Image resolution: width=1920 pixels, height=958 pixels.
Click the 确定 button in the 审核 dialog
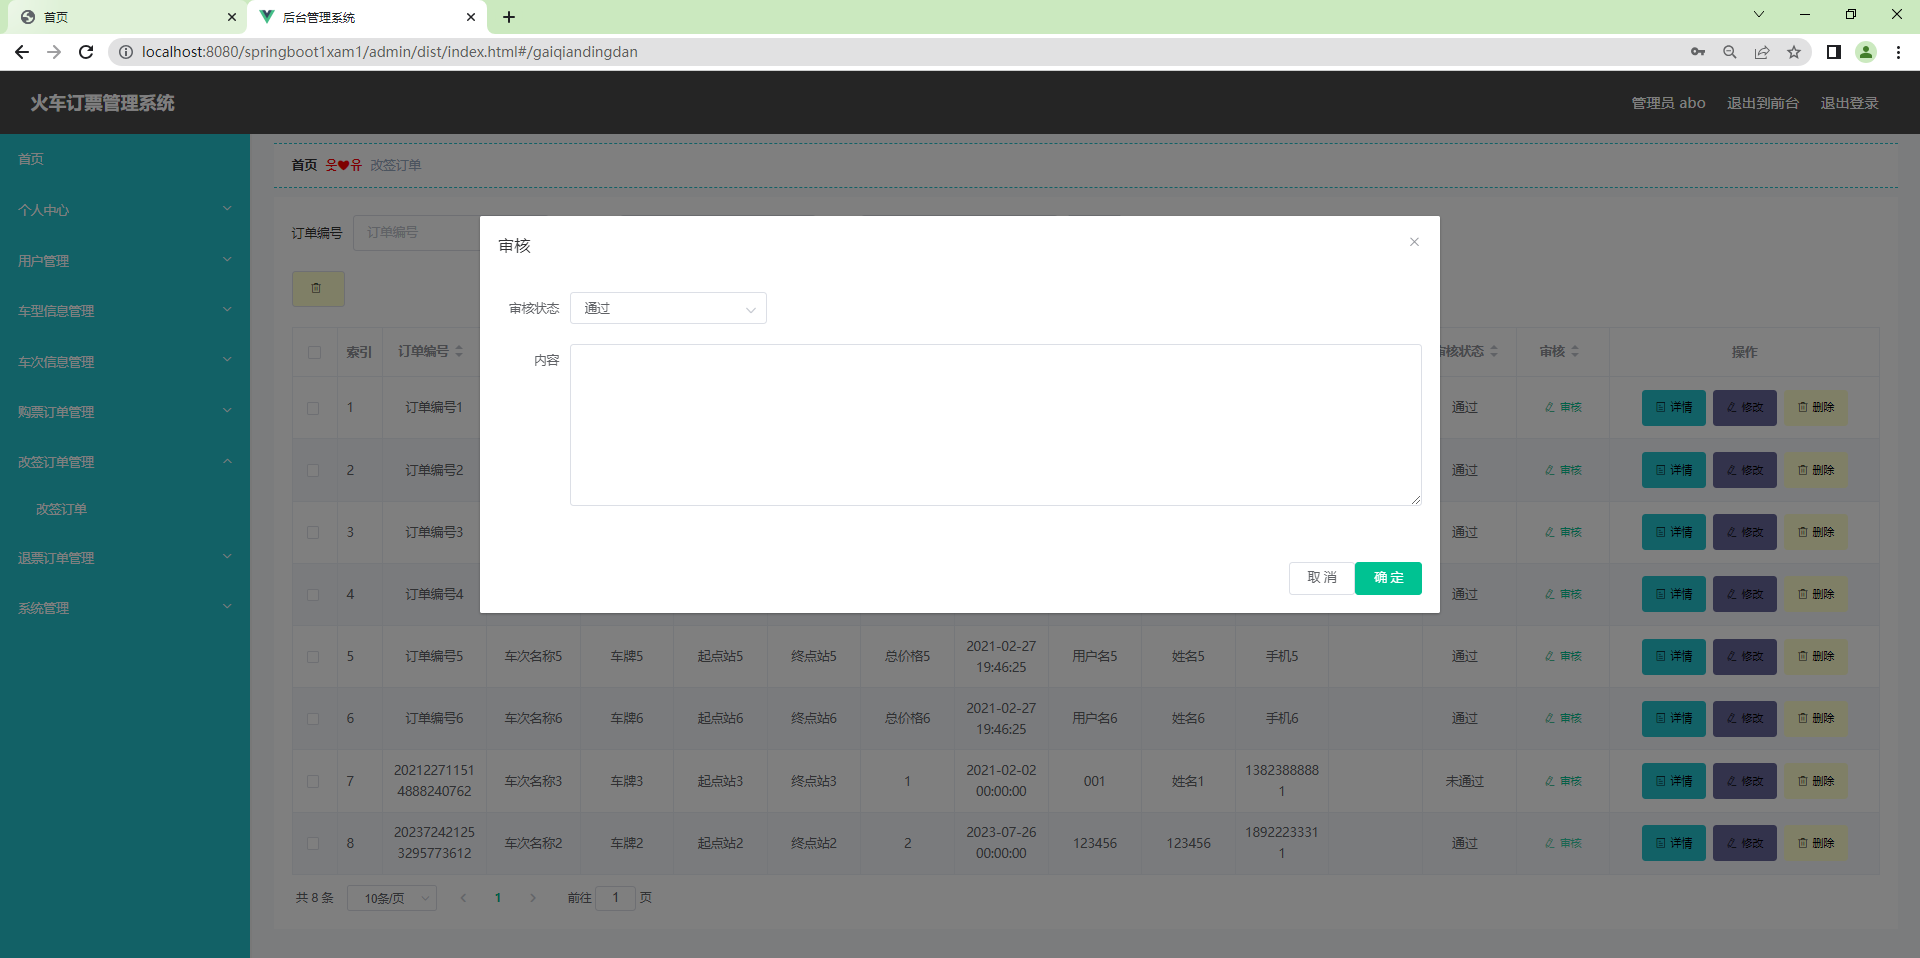pyautogui.click(x=1387, y=578)
